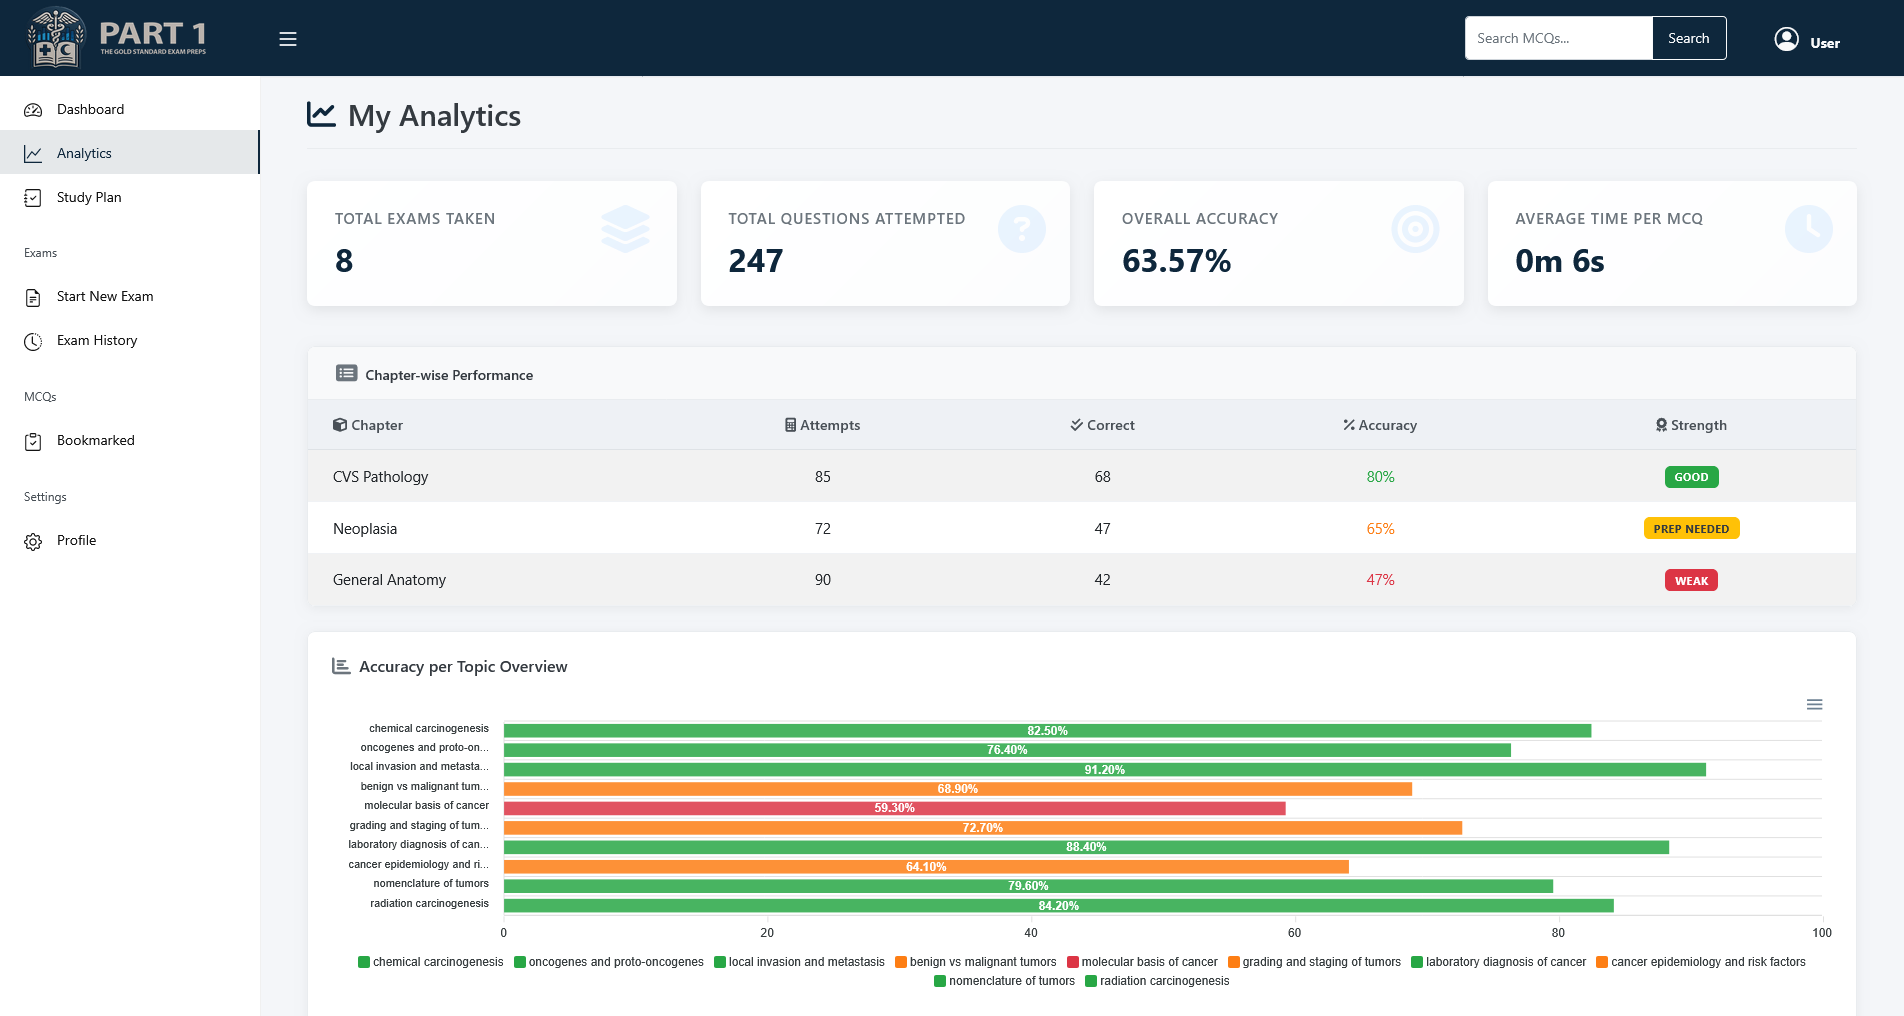1904x1016 pixels.
Task: Click the user avatar icon
Action: 1786,39
